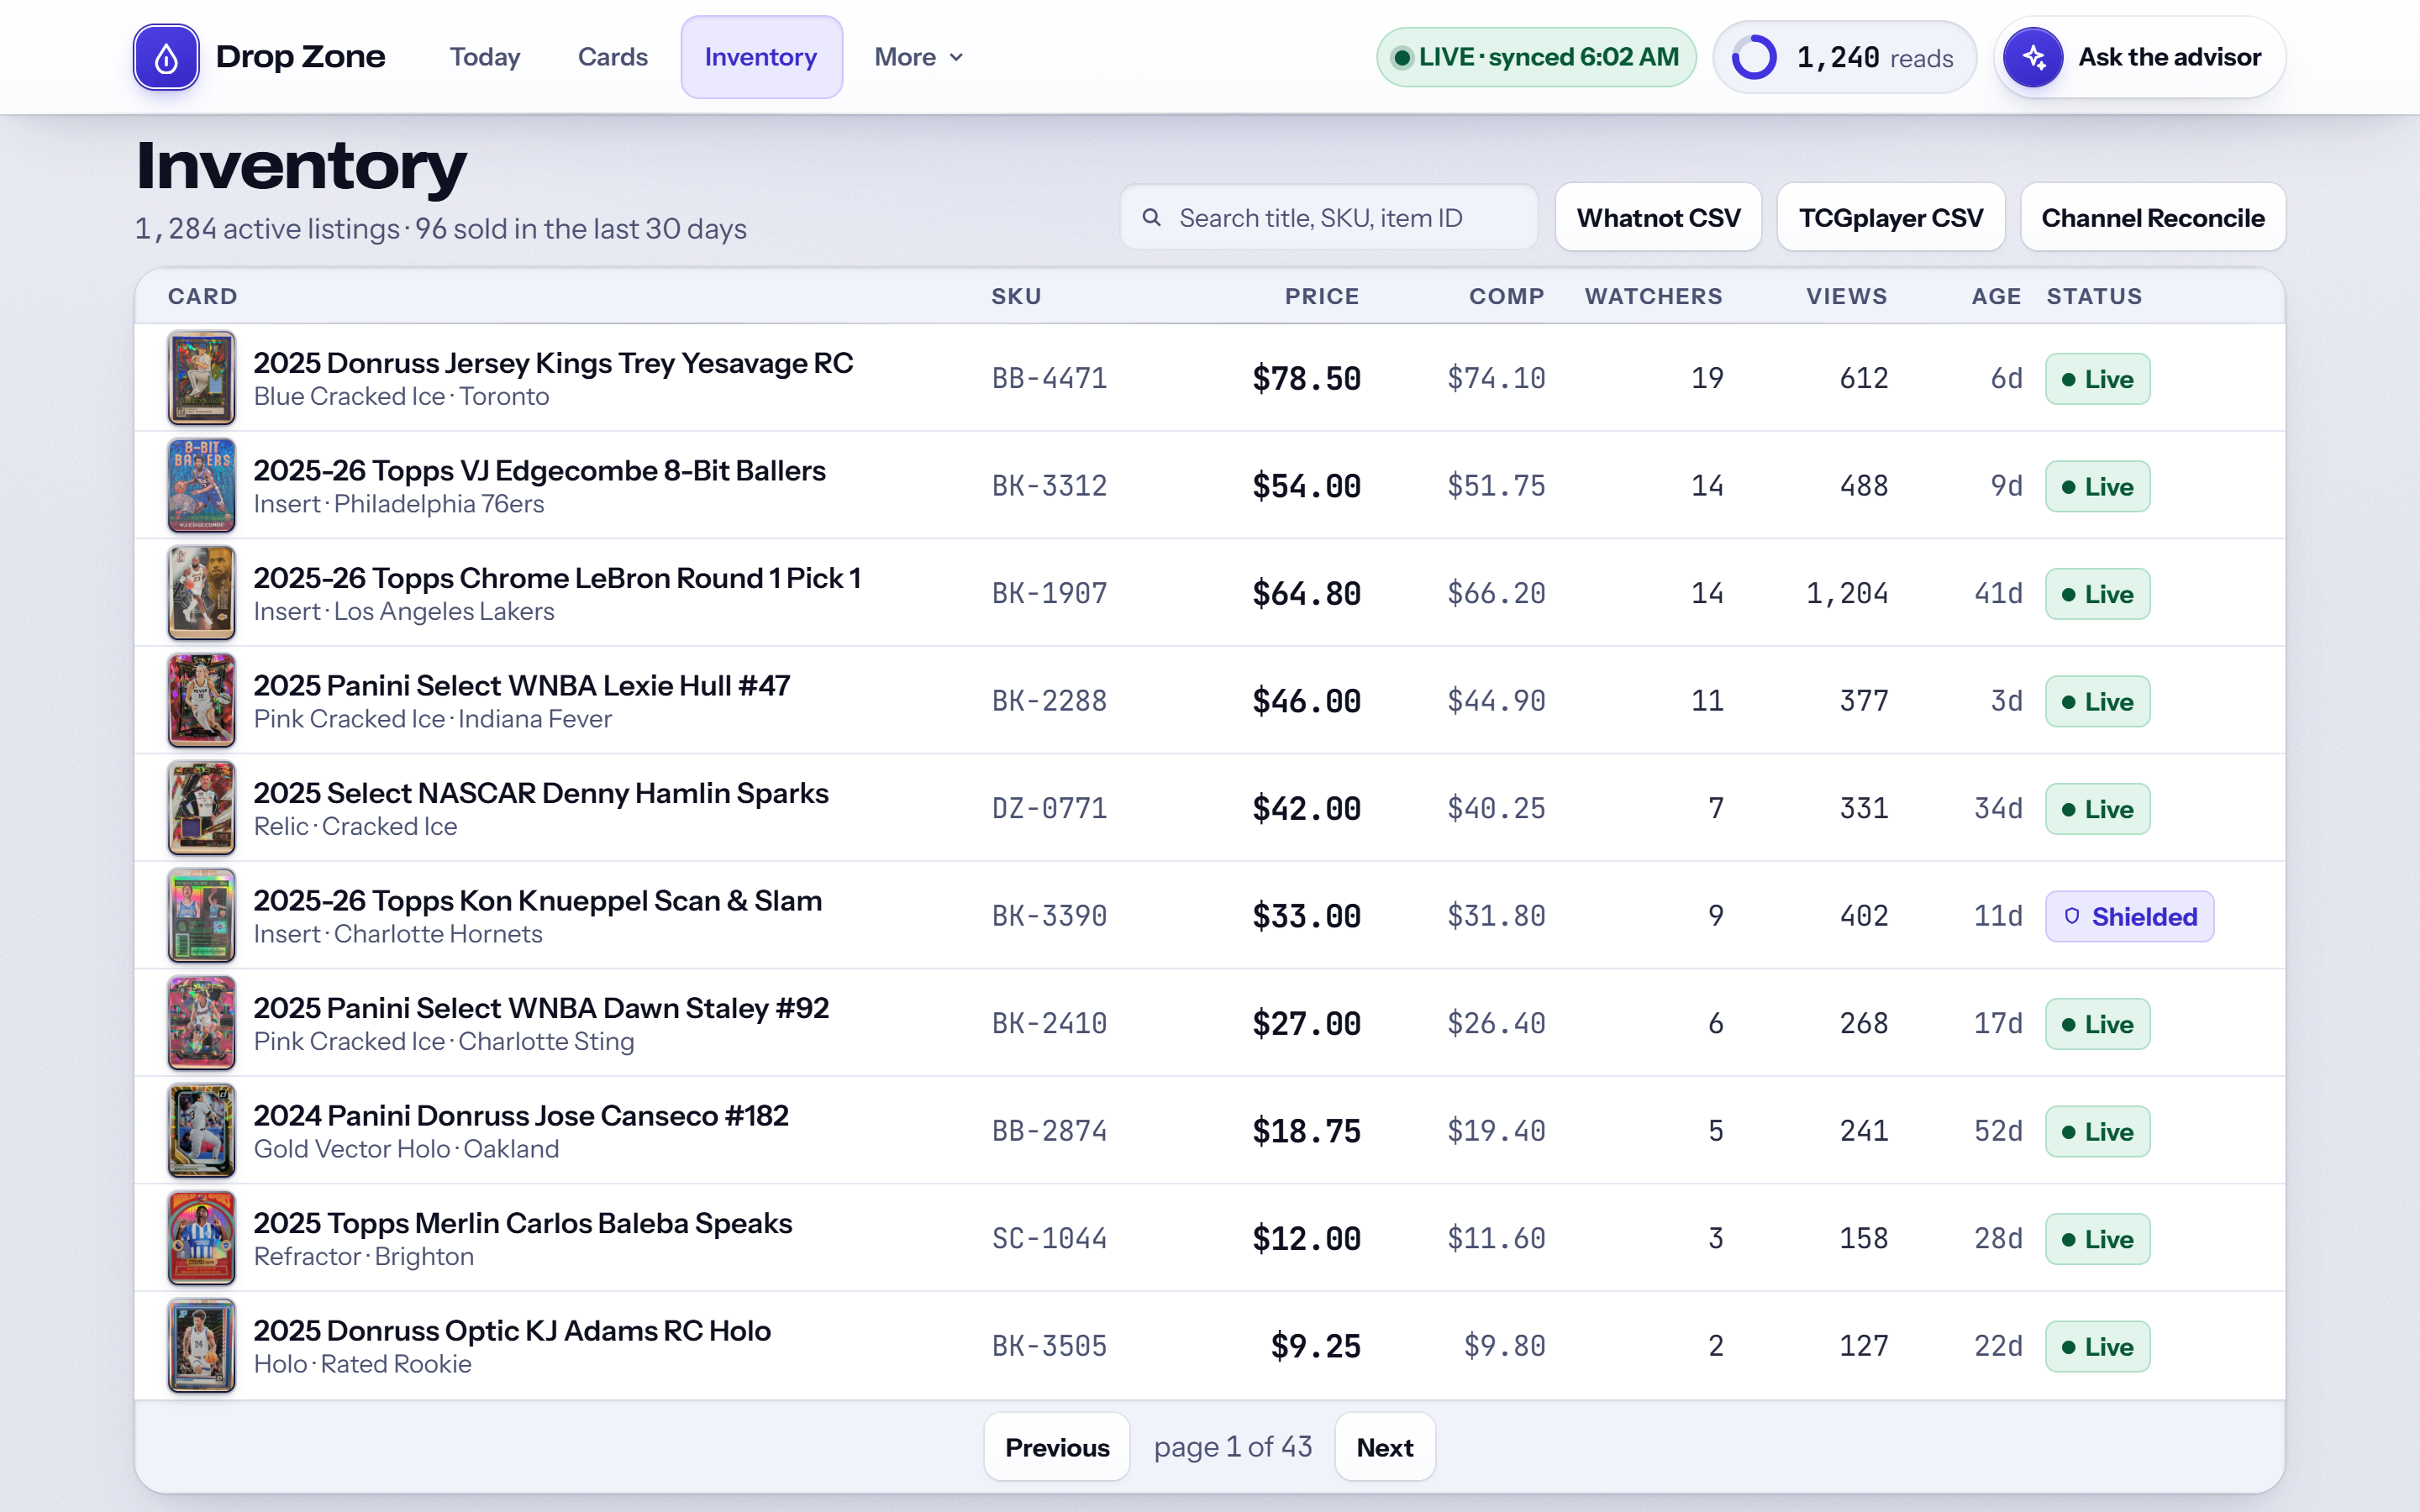Open Trey Yesavage card thumbnail
This screenshot has height=1512, width=2420.
point(202,378)
